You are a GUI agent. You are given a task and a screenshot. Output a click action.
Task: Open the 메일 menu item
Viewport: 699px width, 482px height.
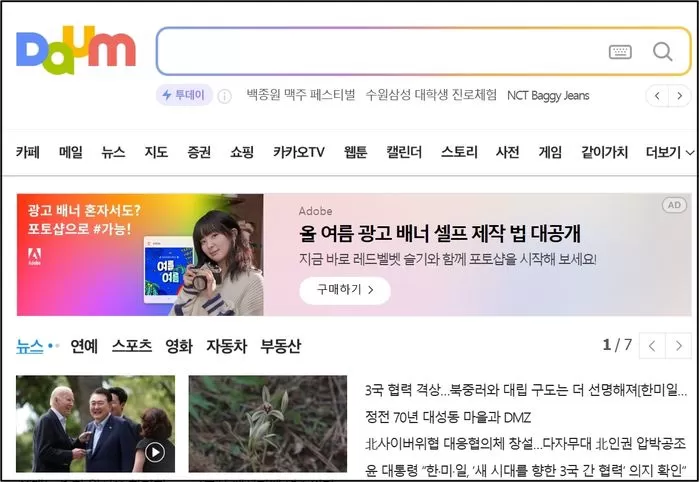pos(70,152)
